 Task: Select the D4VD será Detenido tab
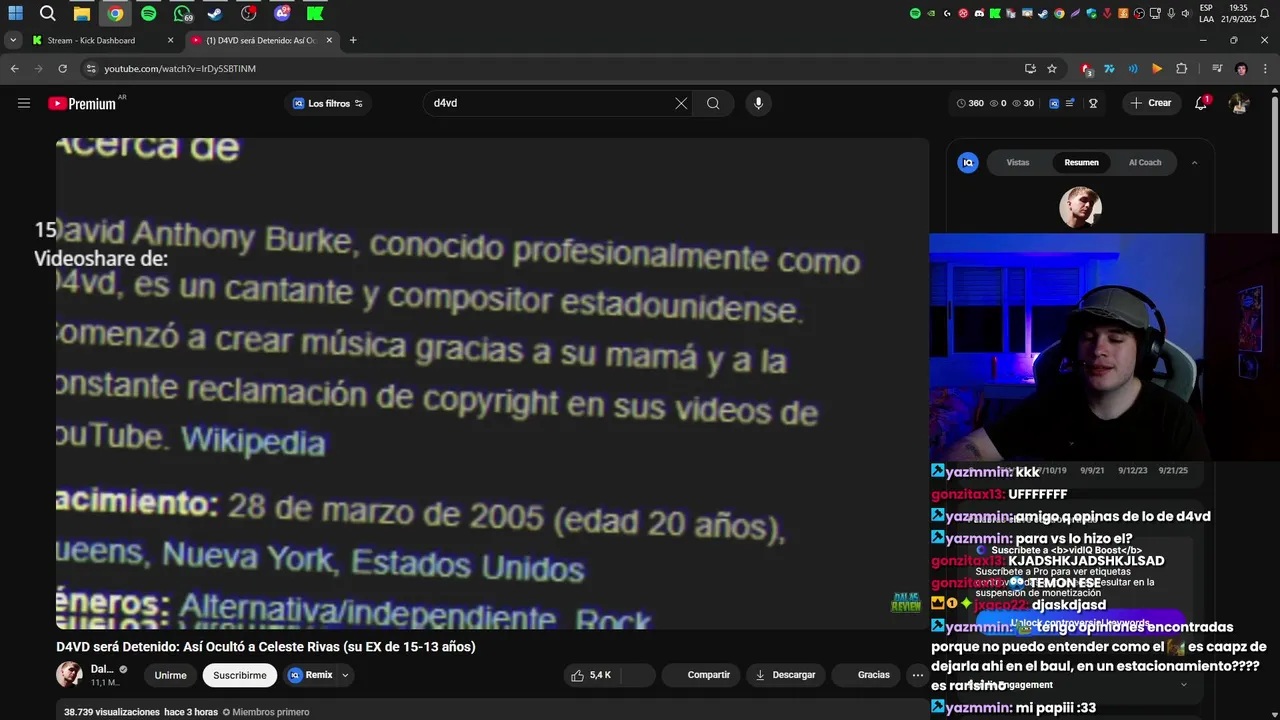click(x=261, y=40)
